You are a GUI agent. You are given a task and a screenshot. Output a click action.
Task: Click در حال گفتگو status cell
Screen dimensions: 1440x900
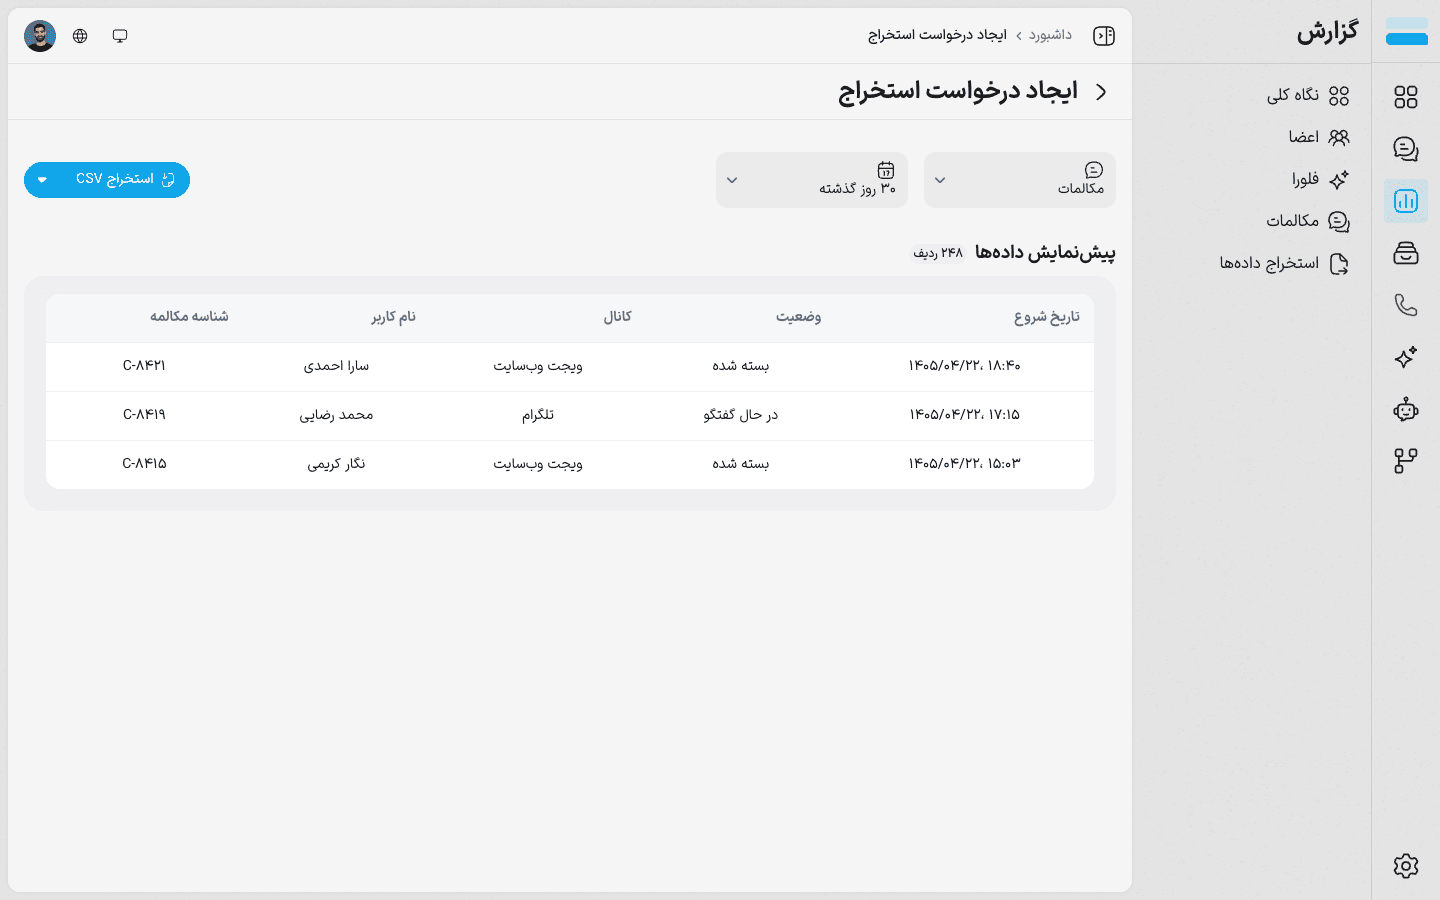(740, 415)
